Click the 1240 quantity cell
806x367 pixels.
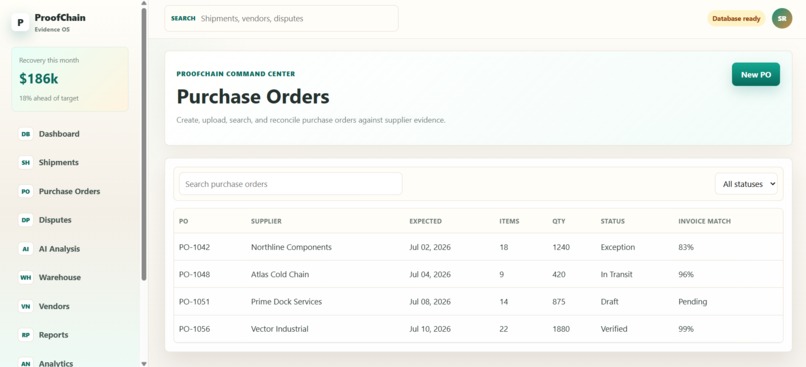pyautogui.click(x=561, y=247)
